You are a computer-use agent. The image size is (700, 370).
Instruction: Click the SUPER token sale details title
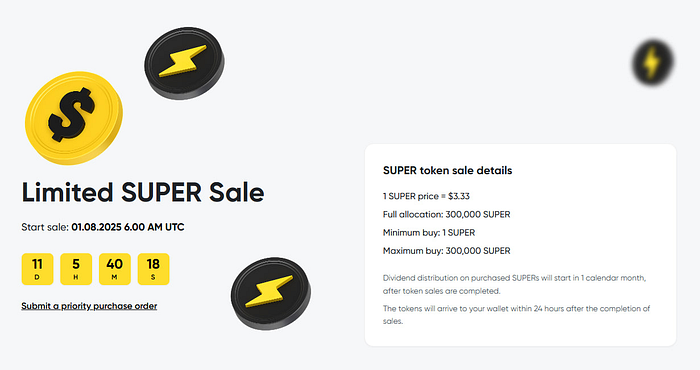(x=447, y=170)
